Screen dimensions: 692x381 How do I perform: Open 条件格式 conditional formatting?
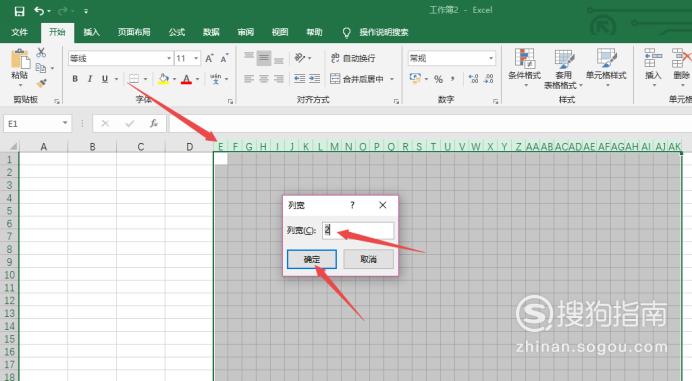tap(524, 68)
